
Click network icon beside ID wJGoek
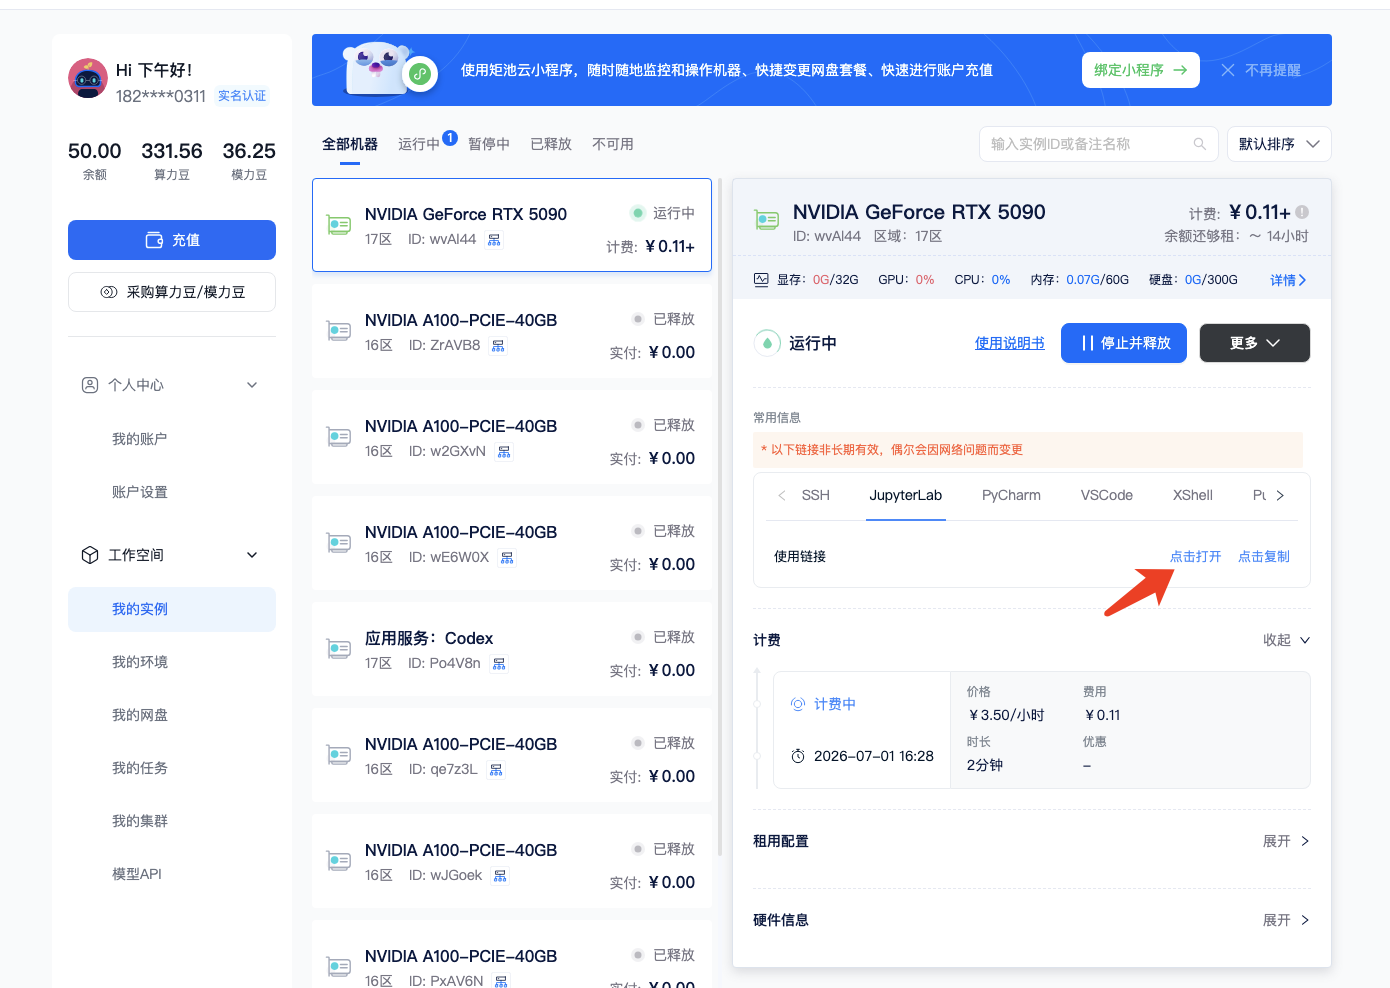(x=500, y=876)
